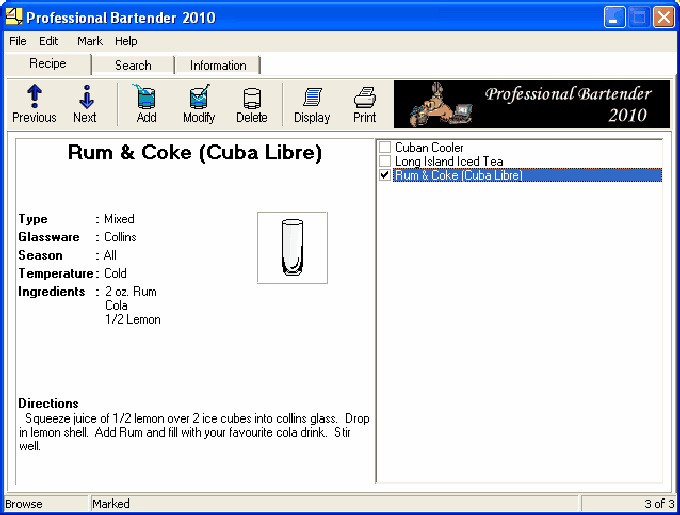Image resolution: width=680 pixels, height=515 pixels.
Task: Open the Mark menu
Action: pyautogui.click(x=90, y=41)
